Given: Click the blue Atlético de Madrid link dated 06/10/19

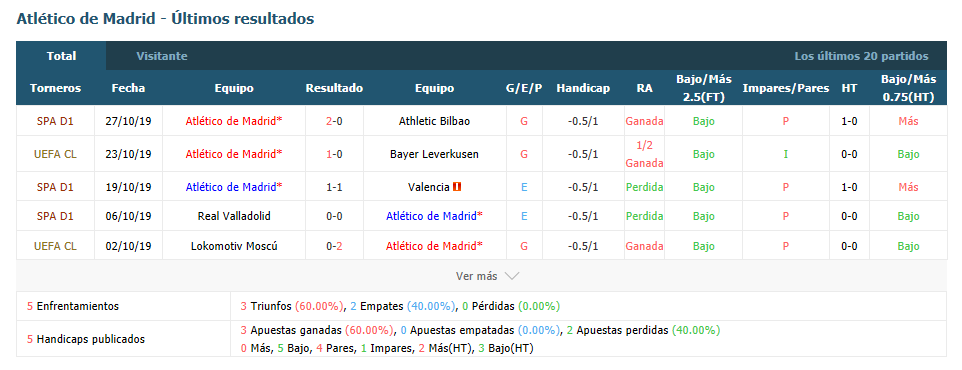Looking at the screenshot, I should [434, 216].
